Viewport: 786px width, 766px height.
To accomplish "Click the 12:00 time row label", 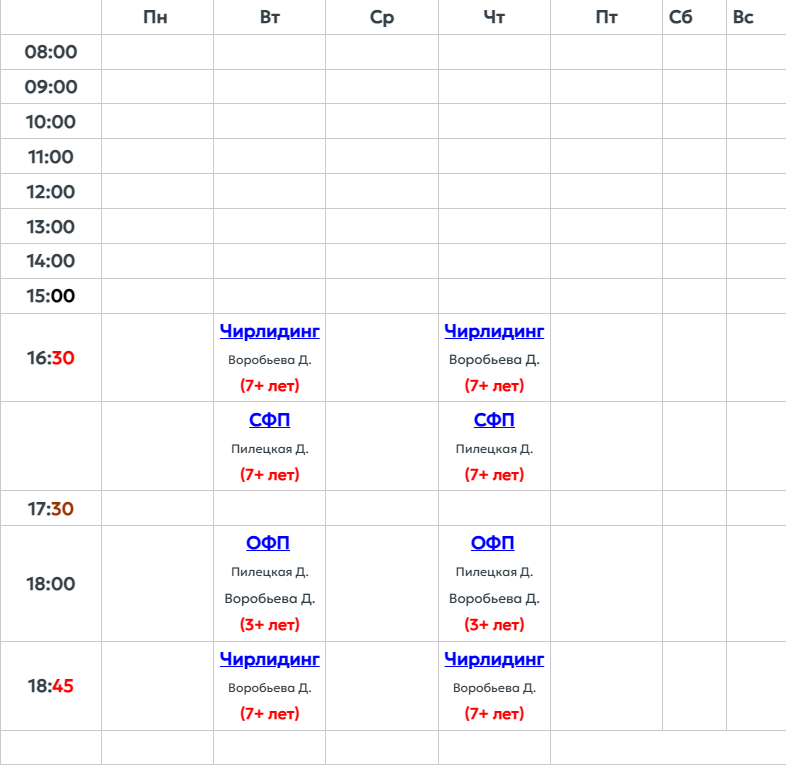I will click(51, 191).
